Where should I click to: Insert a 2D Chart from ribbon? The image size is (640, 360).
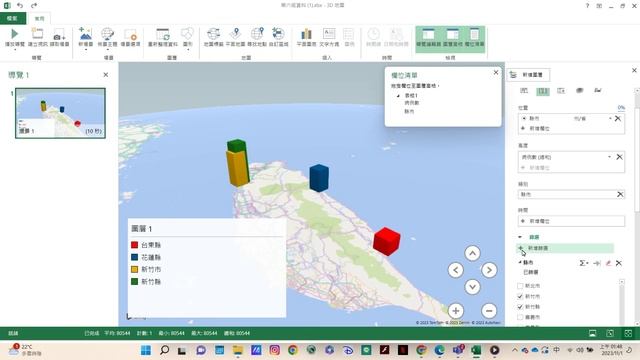(307, 34)
